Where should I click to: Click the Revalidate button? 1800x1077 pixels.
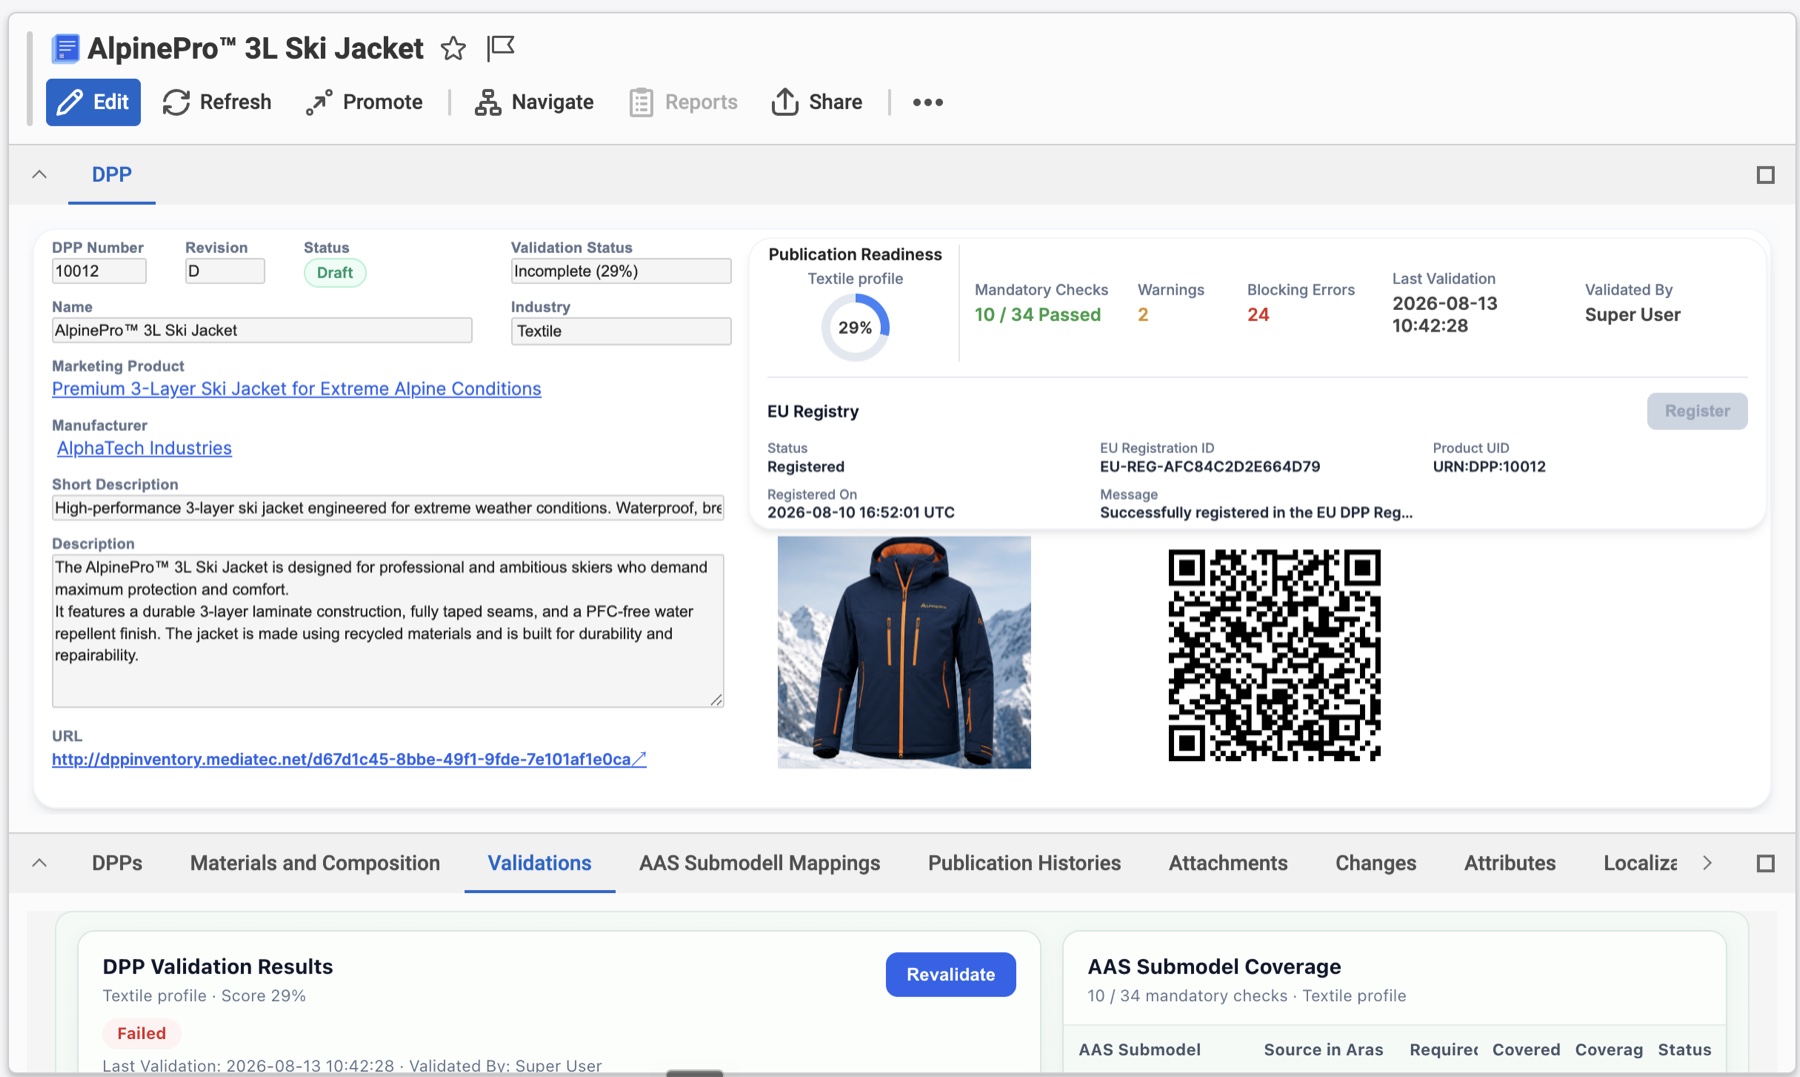(951, 975)
